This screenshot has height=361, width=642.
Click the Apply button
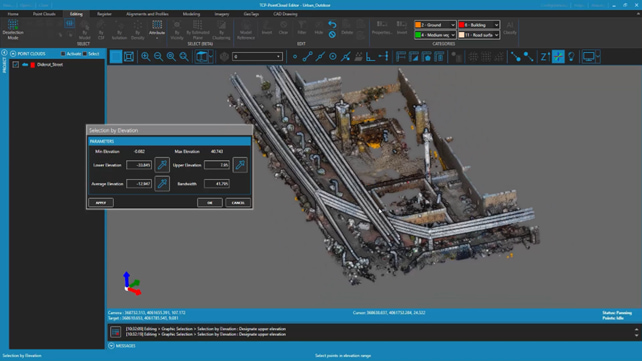(x=101, y=203)
